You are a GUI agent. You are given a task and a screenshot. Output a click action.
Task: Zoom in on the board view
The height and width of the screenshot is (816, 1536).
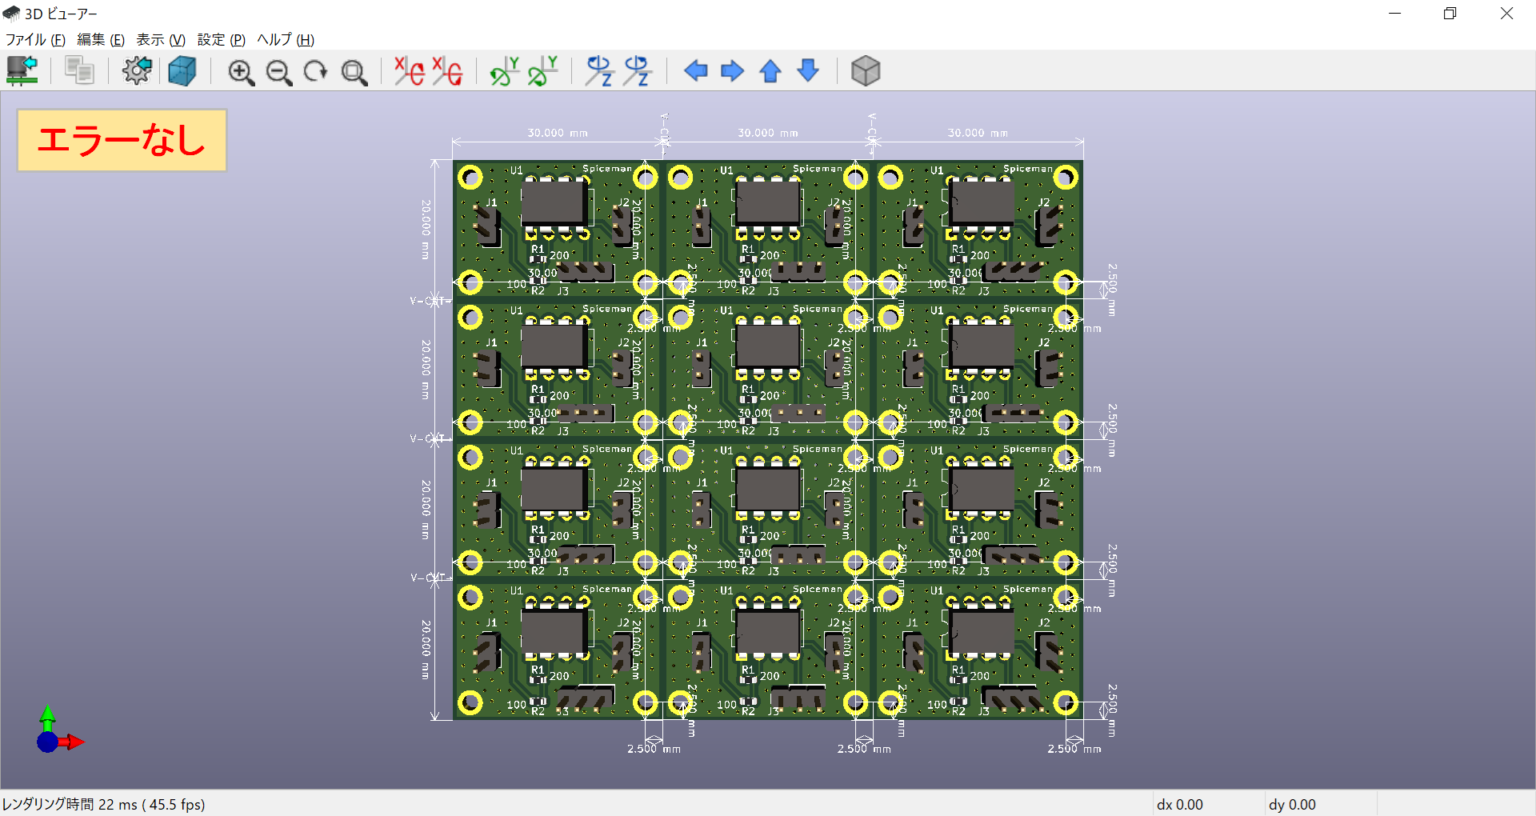pos(240,71)
